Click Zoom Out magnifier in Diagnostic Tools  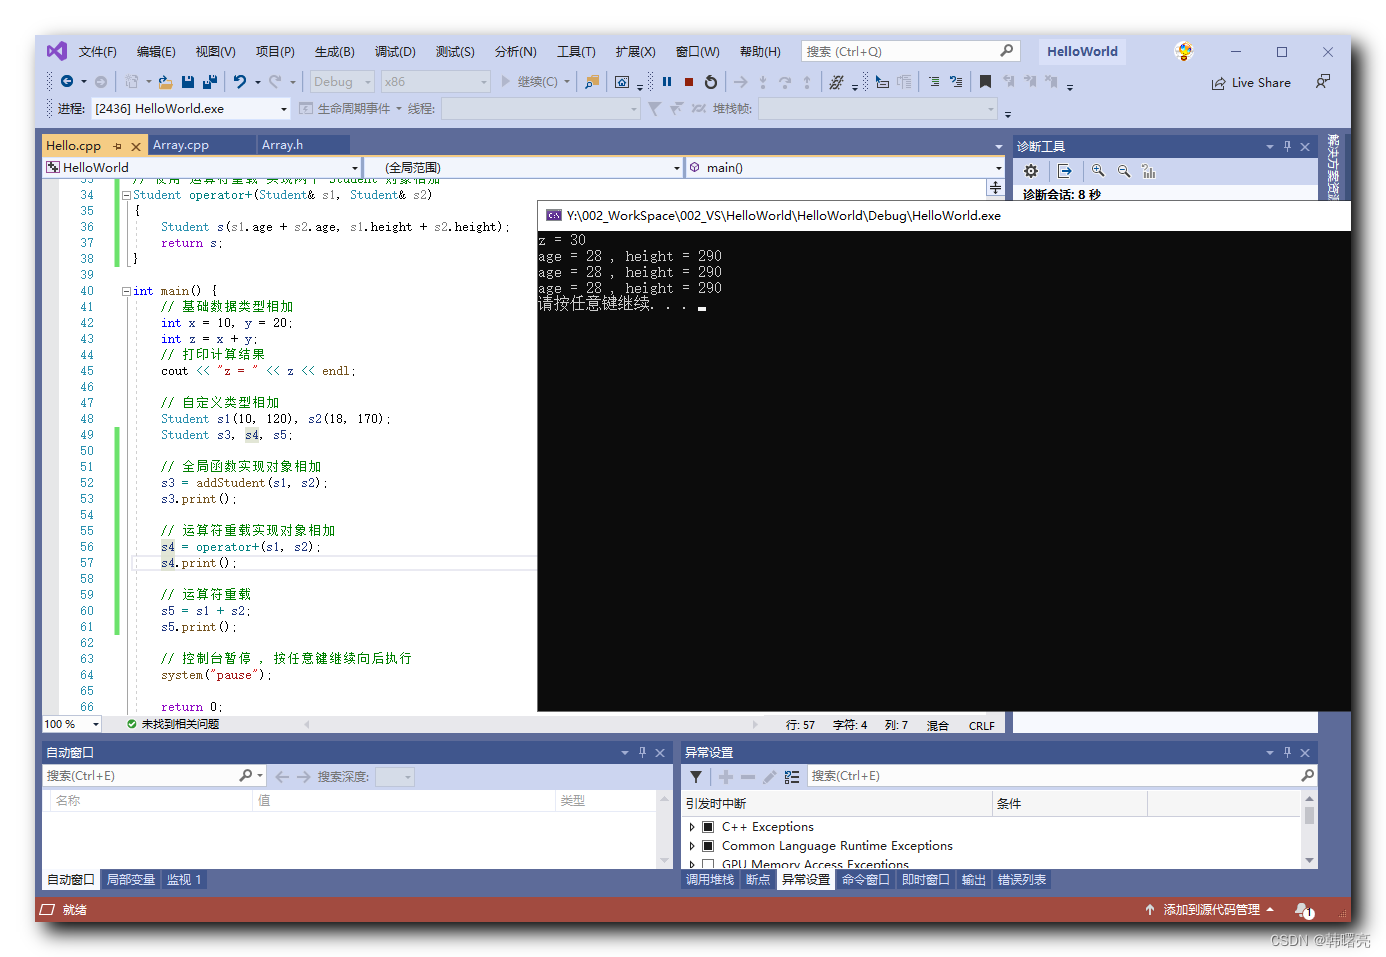click(x=1124, y=171)
